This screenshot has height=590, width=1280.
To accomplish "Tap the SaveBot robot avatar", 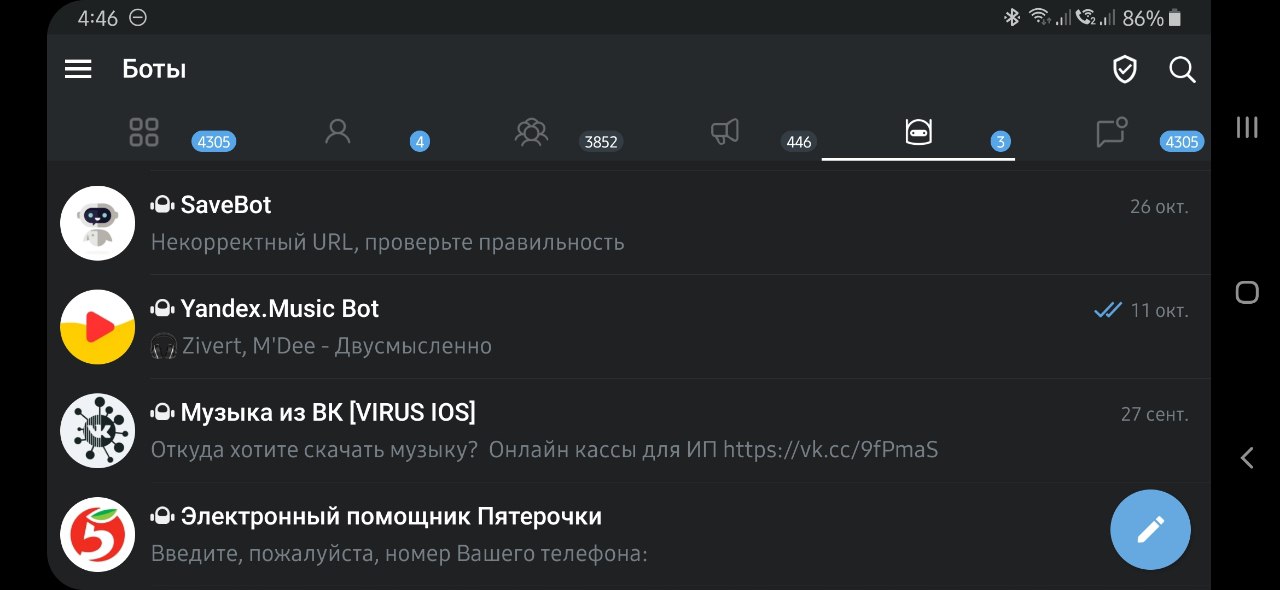I will click(97, 223).
